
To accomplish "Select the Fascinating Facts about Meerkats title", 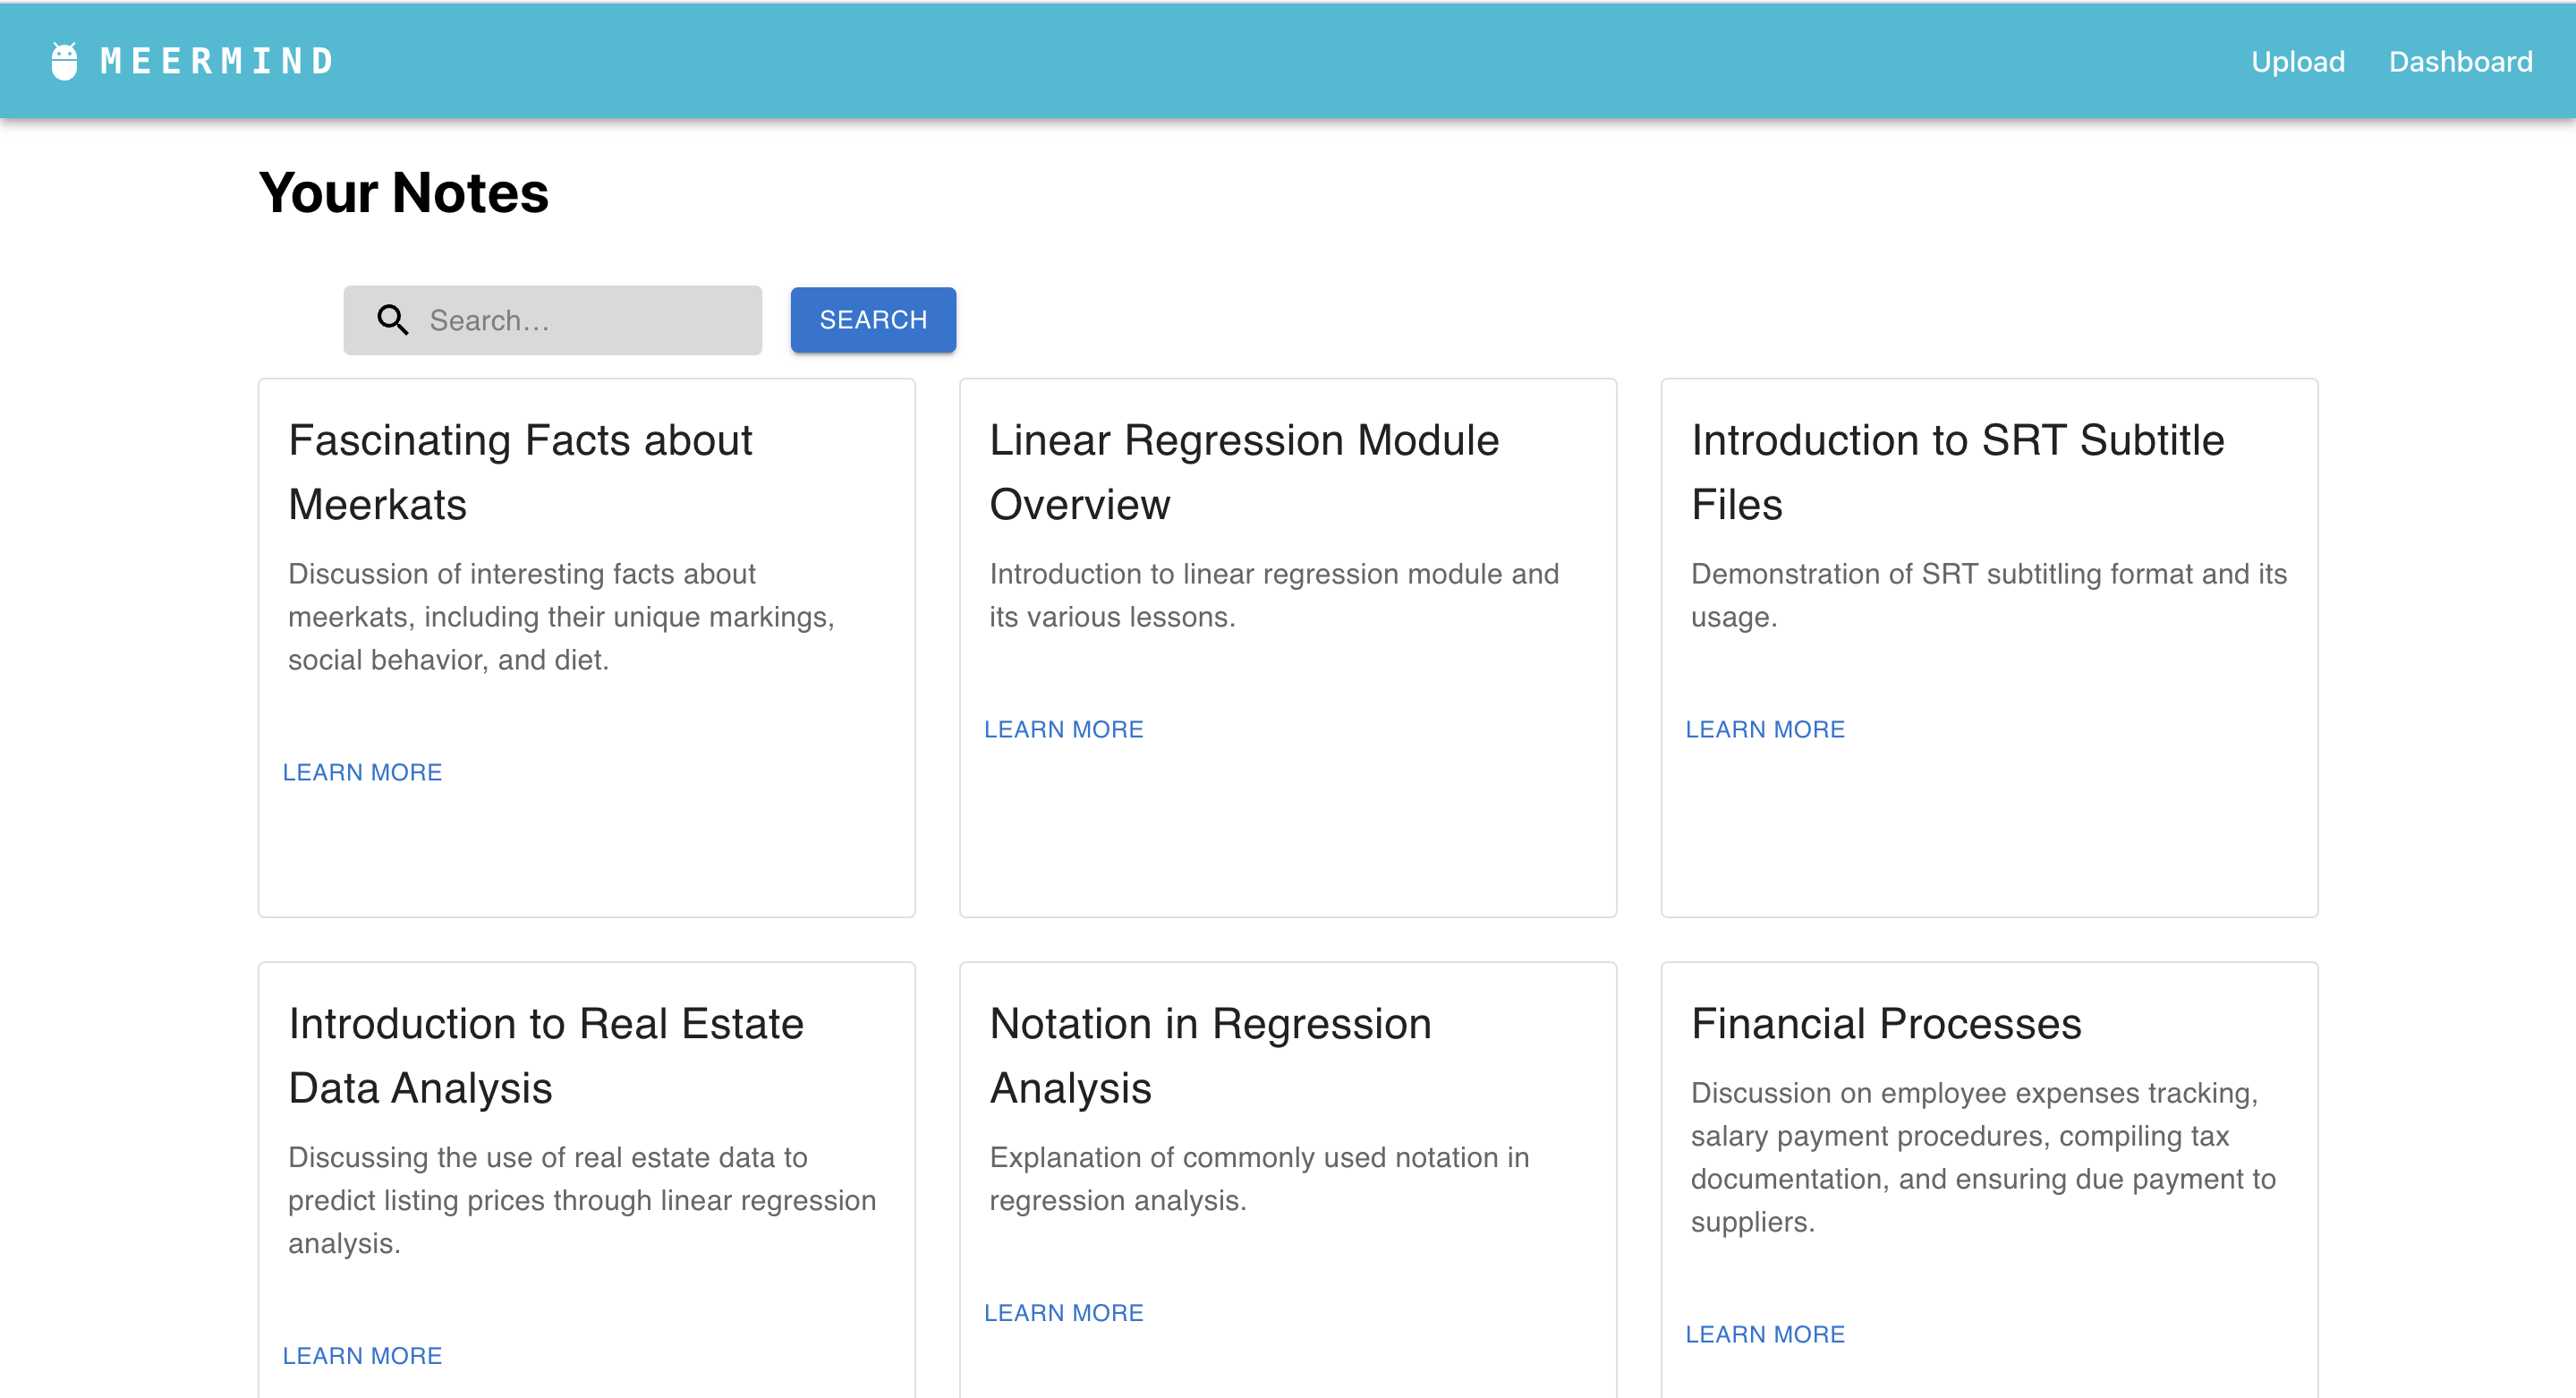I will tap(520, 472).
